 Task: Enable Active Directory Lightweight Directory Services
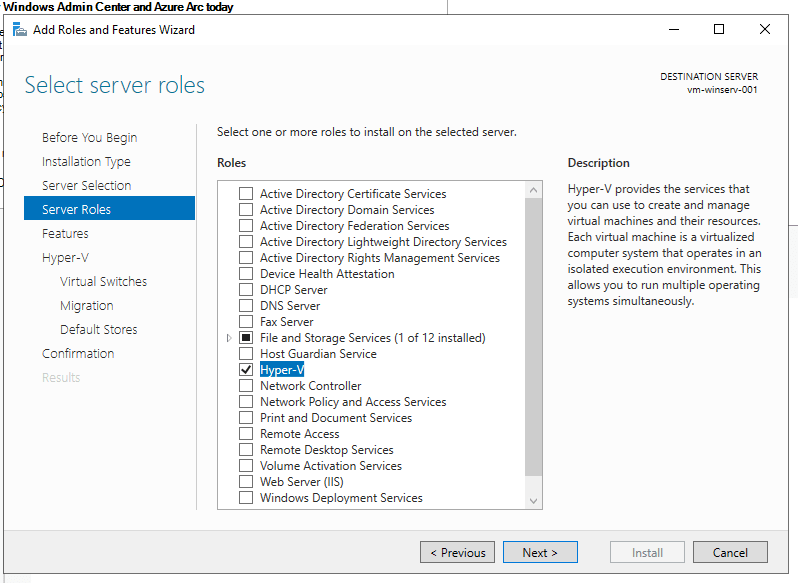pyautogui.click(x=246, y=242)
